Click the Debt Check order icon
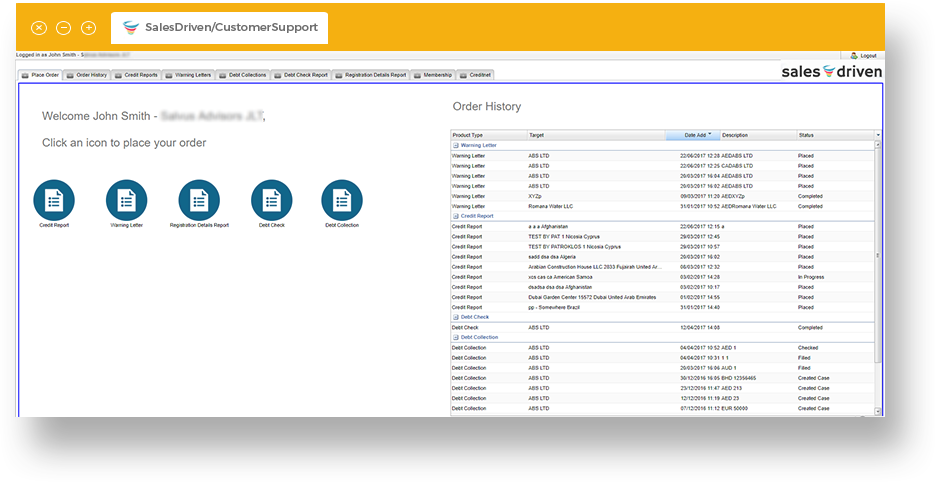This screenshot has width=935, height=482. (272, 200)
